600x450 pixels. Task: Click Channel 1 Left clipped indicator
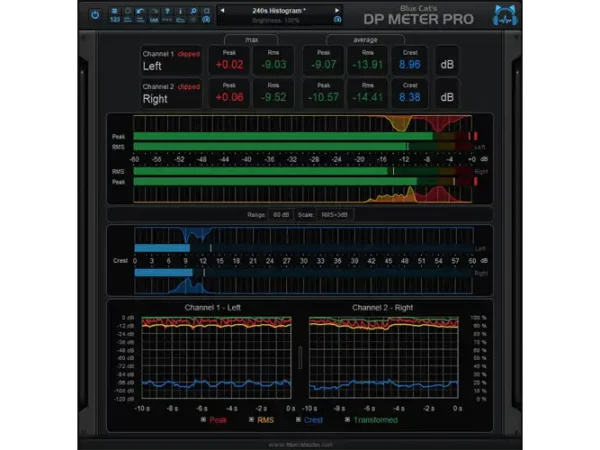coord(189,54)
